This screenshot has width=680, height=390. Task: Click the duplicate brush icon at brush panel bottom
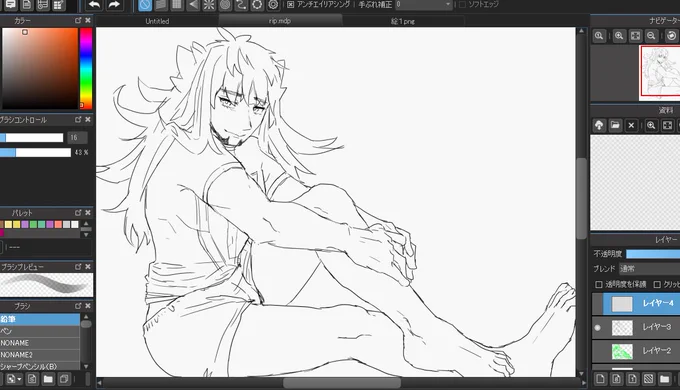point(64,379)
